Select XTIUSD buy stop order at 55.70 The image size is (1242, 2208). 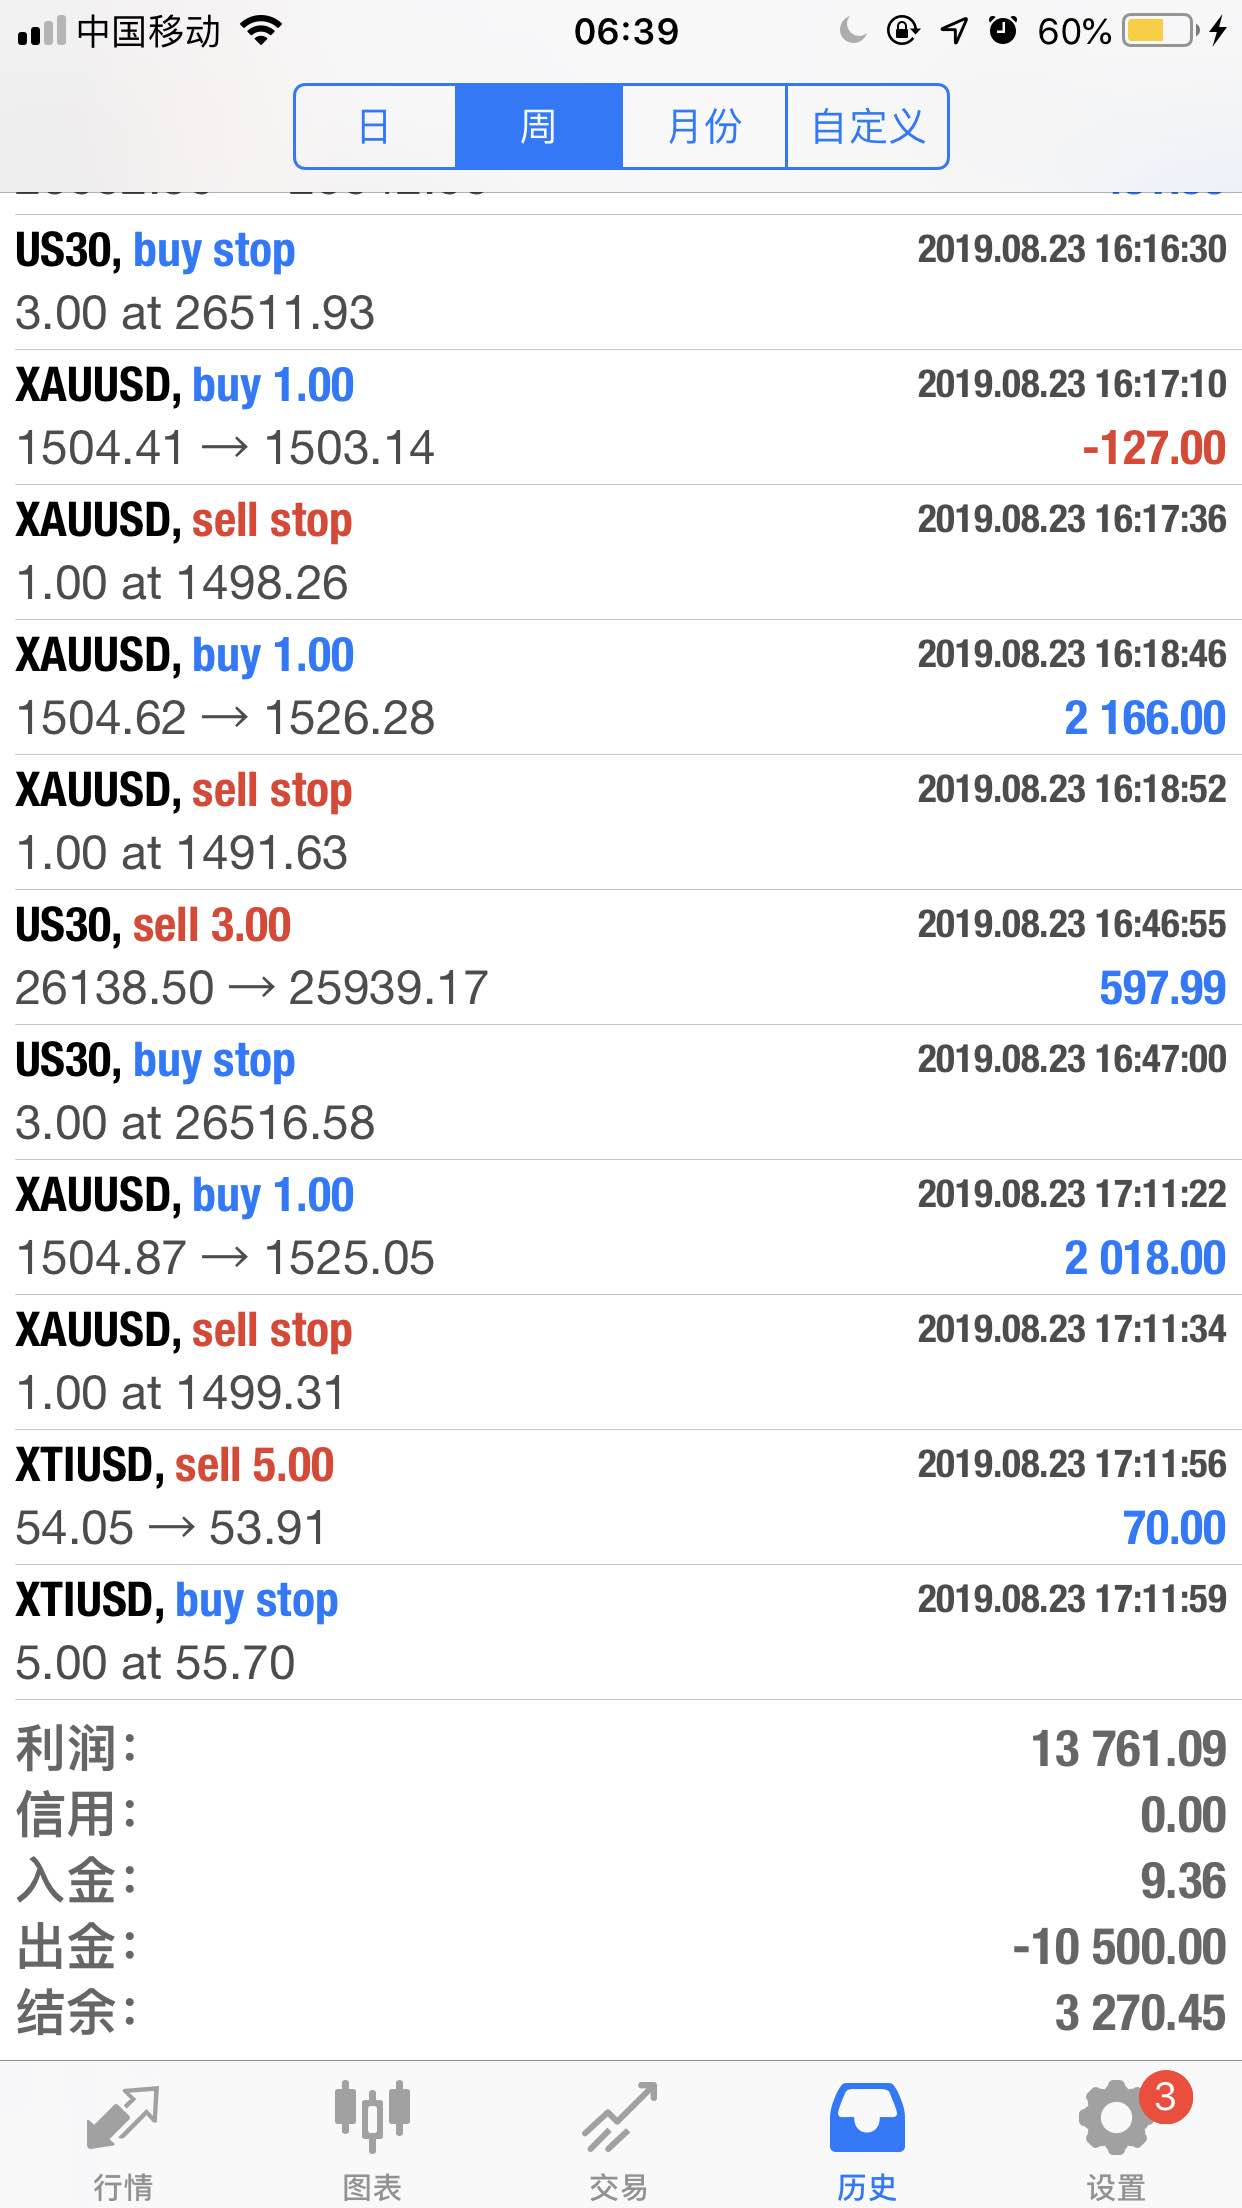pos(621,1632)
